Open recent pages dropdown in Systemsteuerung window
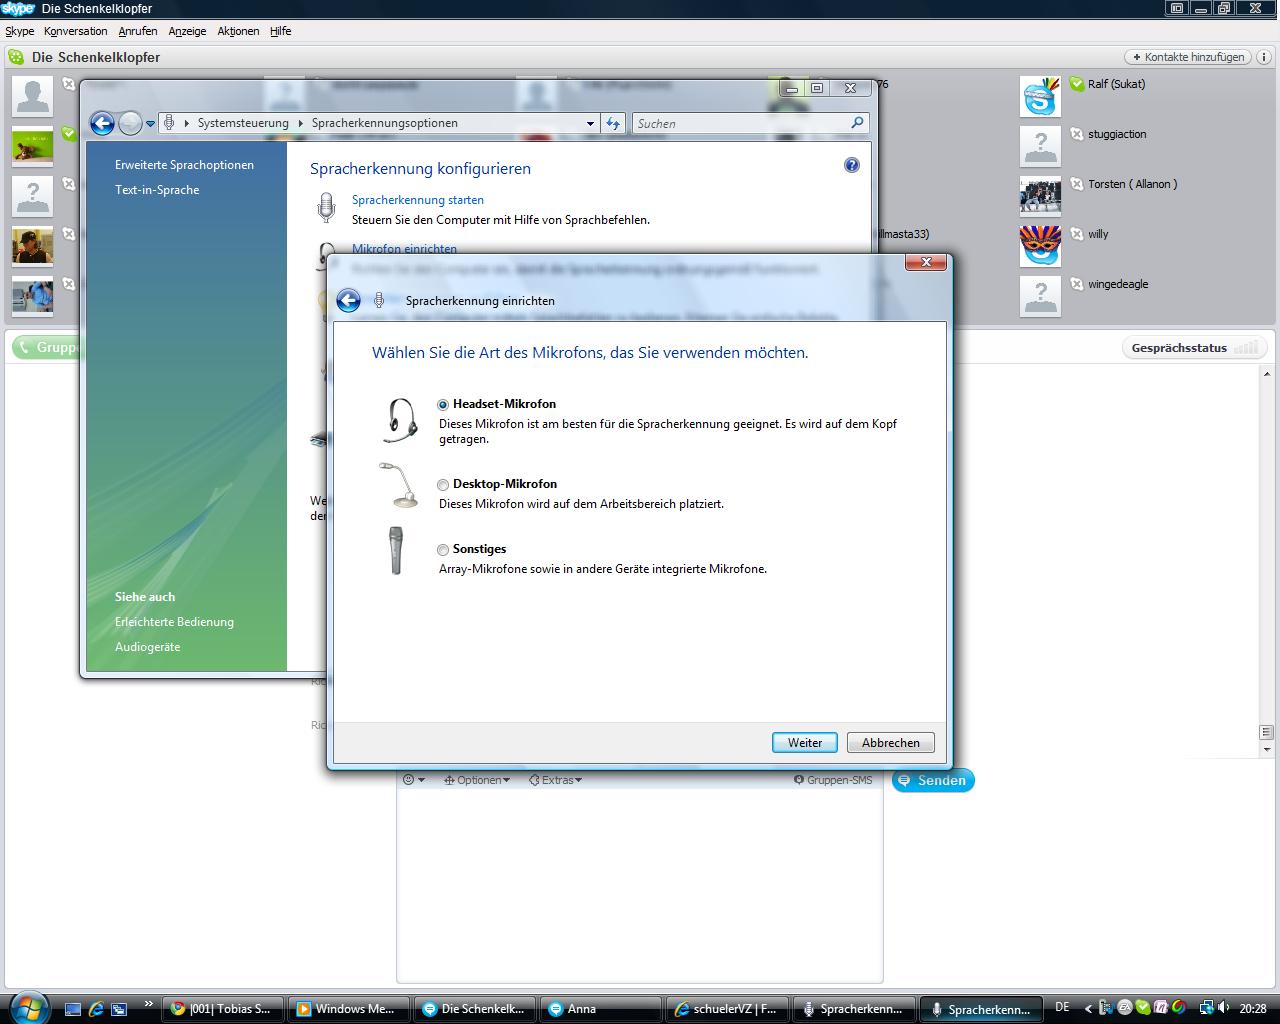This screenshot has height=1024, width=1280. [x=150, y=124]
